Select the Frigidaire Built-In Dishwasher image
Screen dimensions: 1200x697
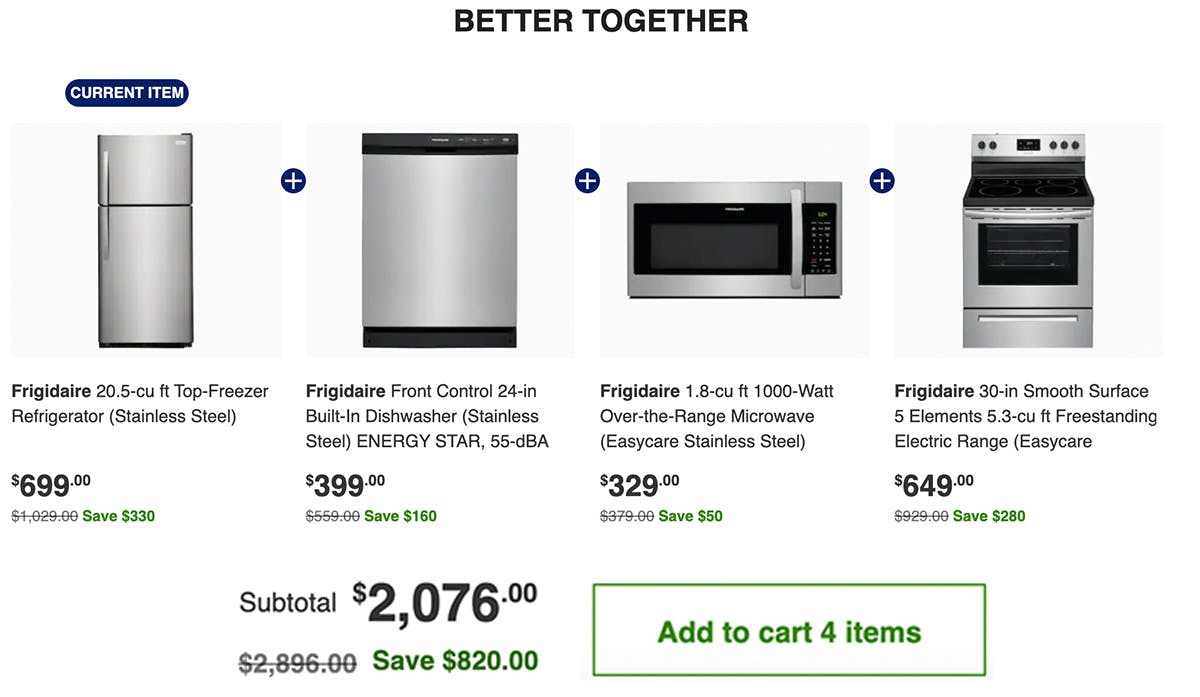coord(440,240)
